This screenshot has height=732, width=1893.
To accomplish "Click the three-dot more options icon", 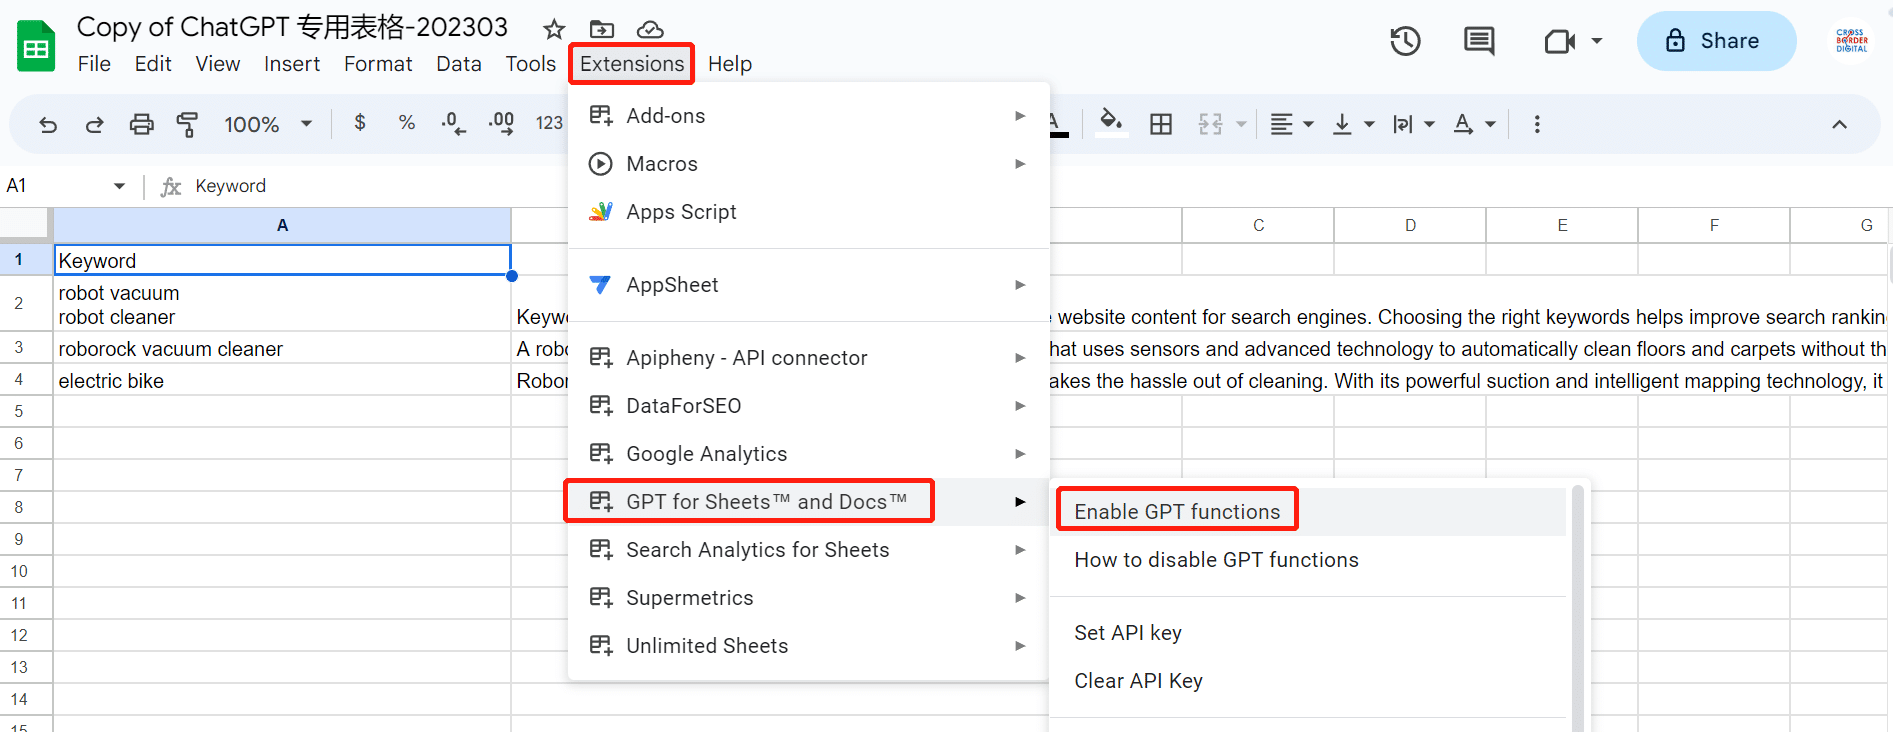I will coord(1536,124).
